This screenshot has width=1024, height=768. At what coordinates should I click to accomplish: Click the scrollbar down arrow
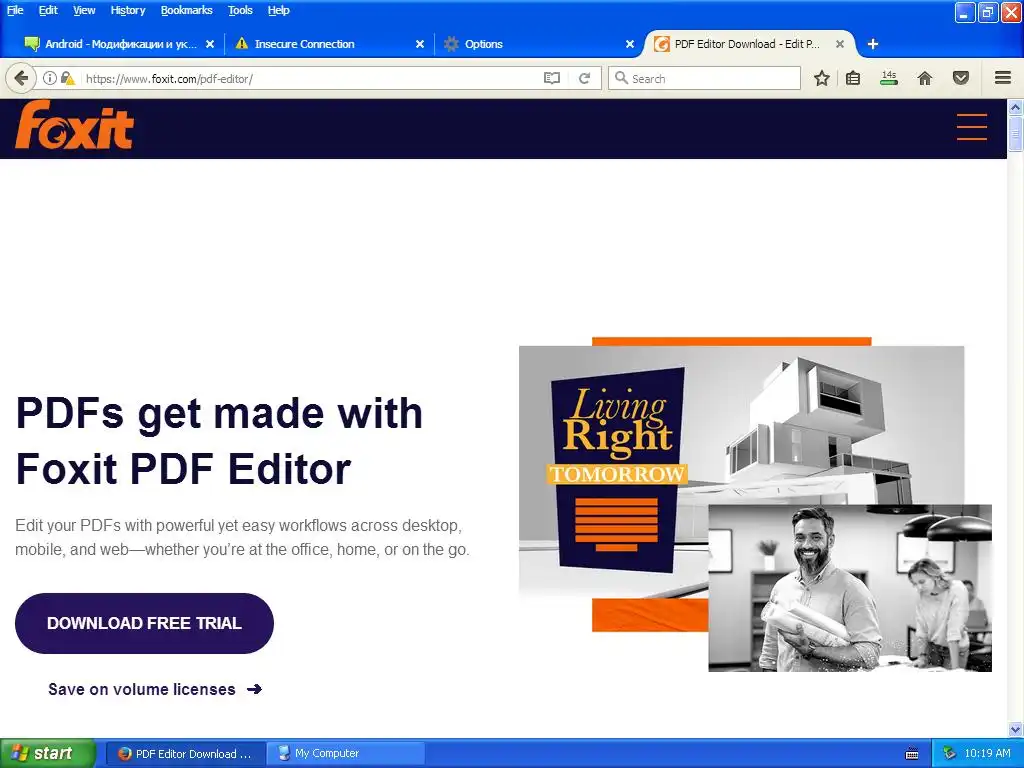1016,729
